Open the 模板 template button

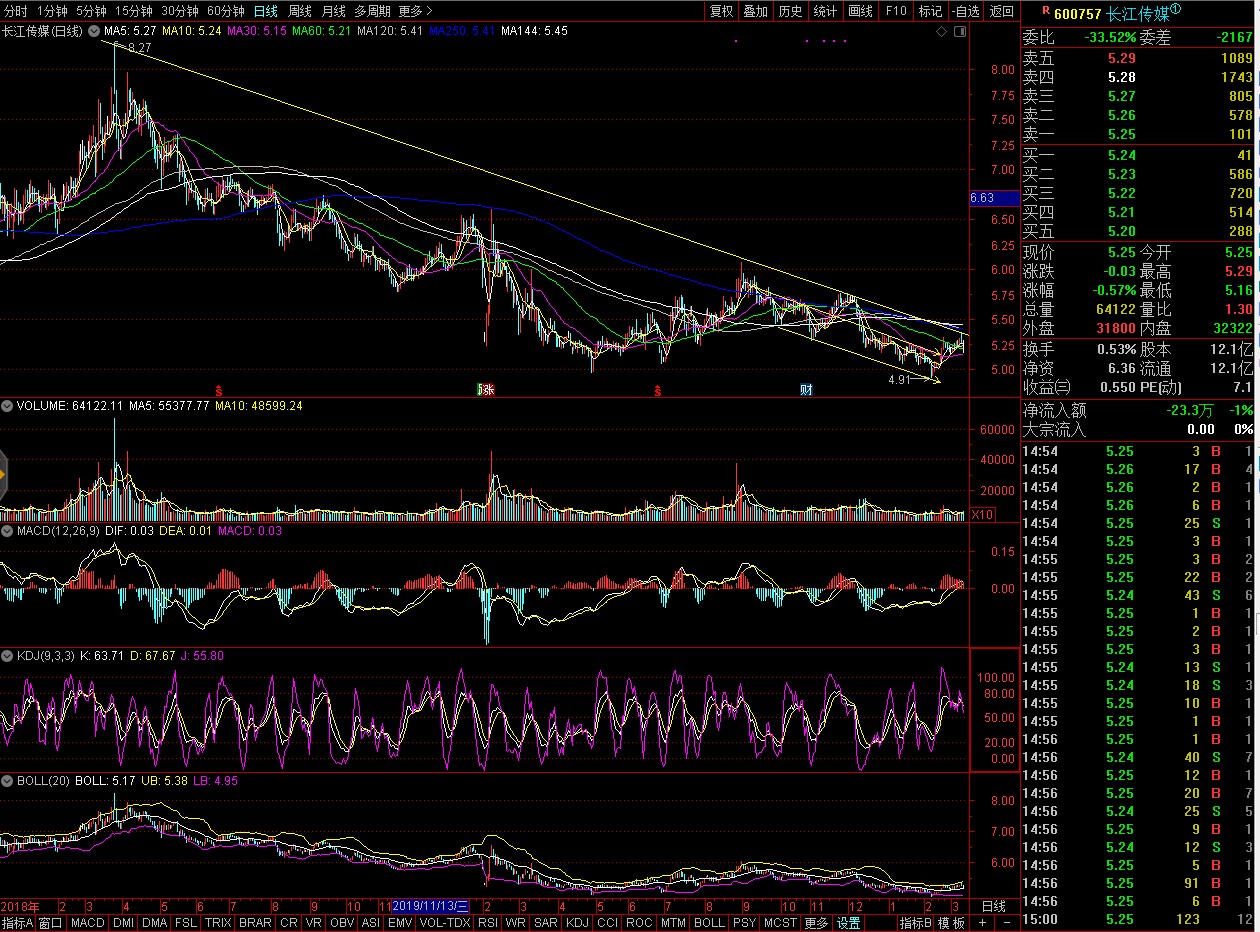tap(953, 922)
